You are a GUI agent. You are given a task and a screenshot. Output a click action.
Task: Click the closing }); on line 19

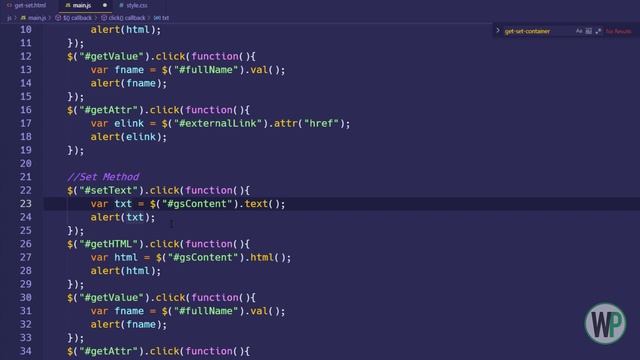[x=76, y=150]
